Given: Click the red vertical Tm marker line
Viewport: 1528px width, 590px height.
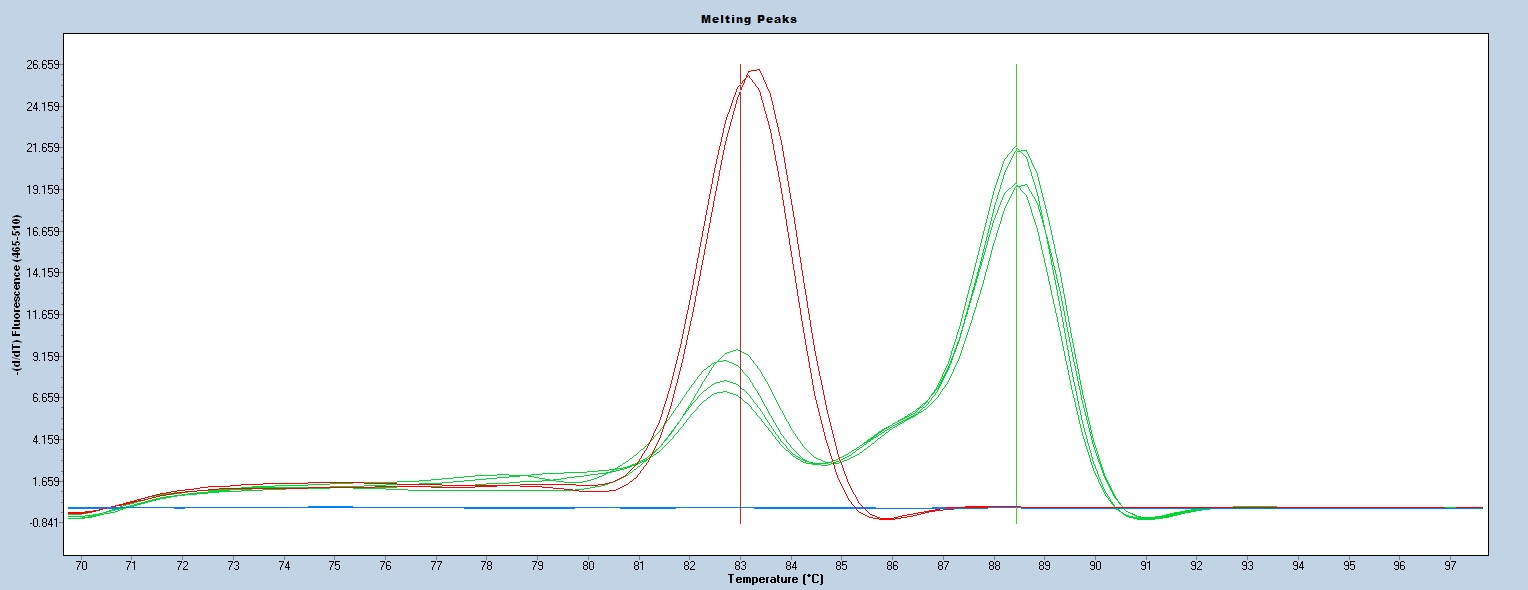Looking at the screenshot, I should coord(740,300).
